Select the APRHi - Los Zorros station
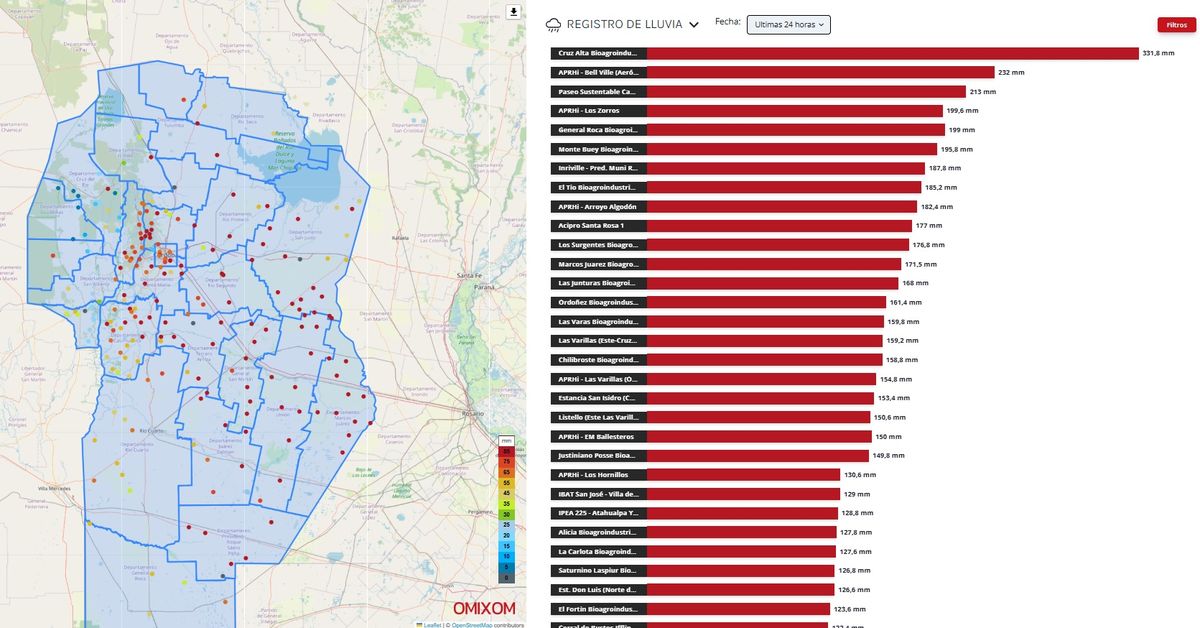The height and width of the screenshot is (628, 1200). point(598,111)
